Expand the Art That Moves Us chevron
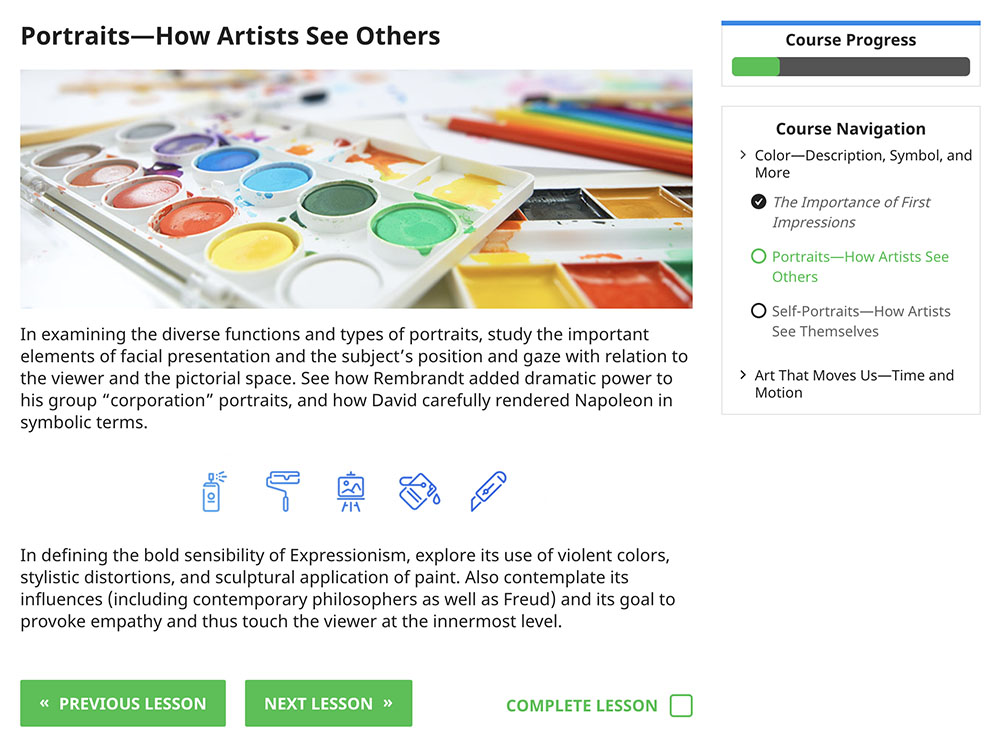 [x=743, y=375]
